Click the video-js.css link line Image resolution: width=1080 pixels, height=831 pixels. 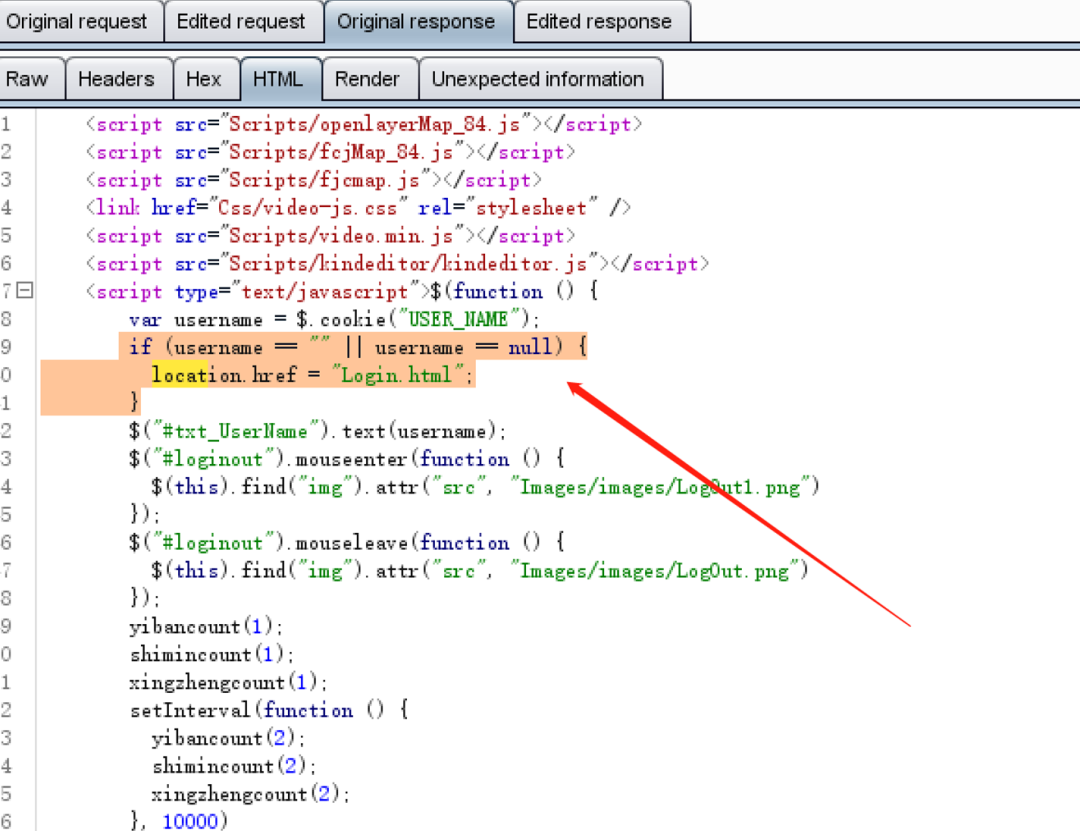pyautogui.click(x=358, y=207)
